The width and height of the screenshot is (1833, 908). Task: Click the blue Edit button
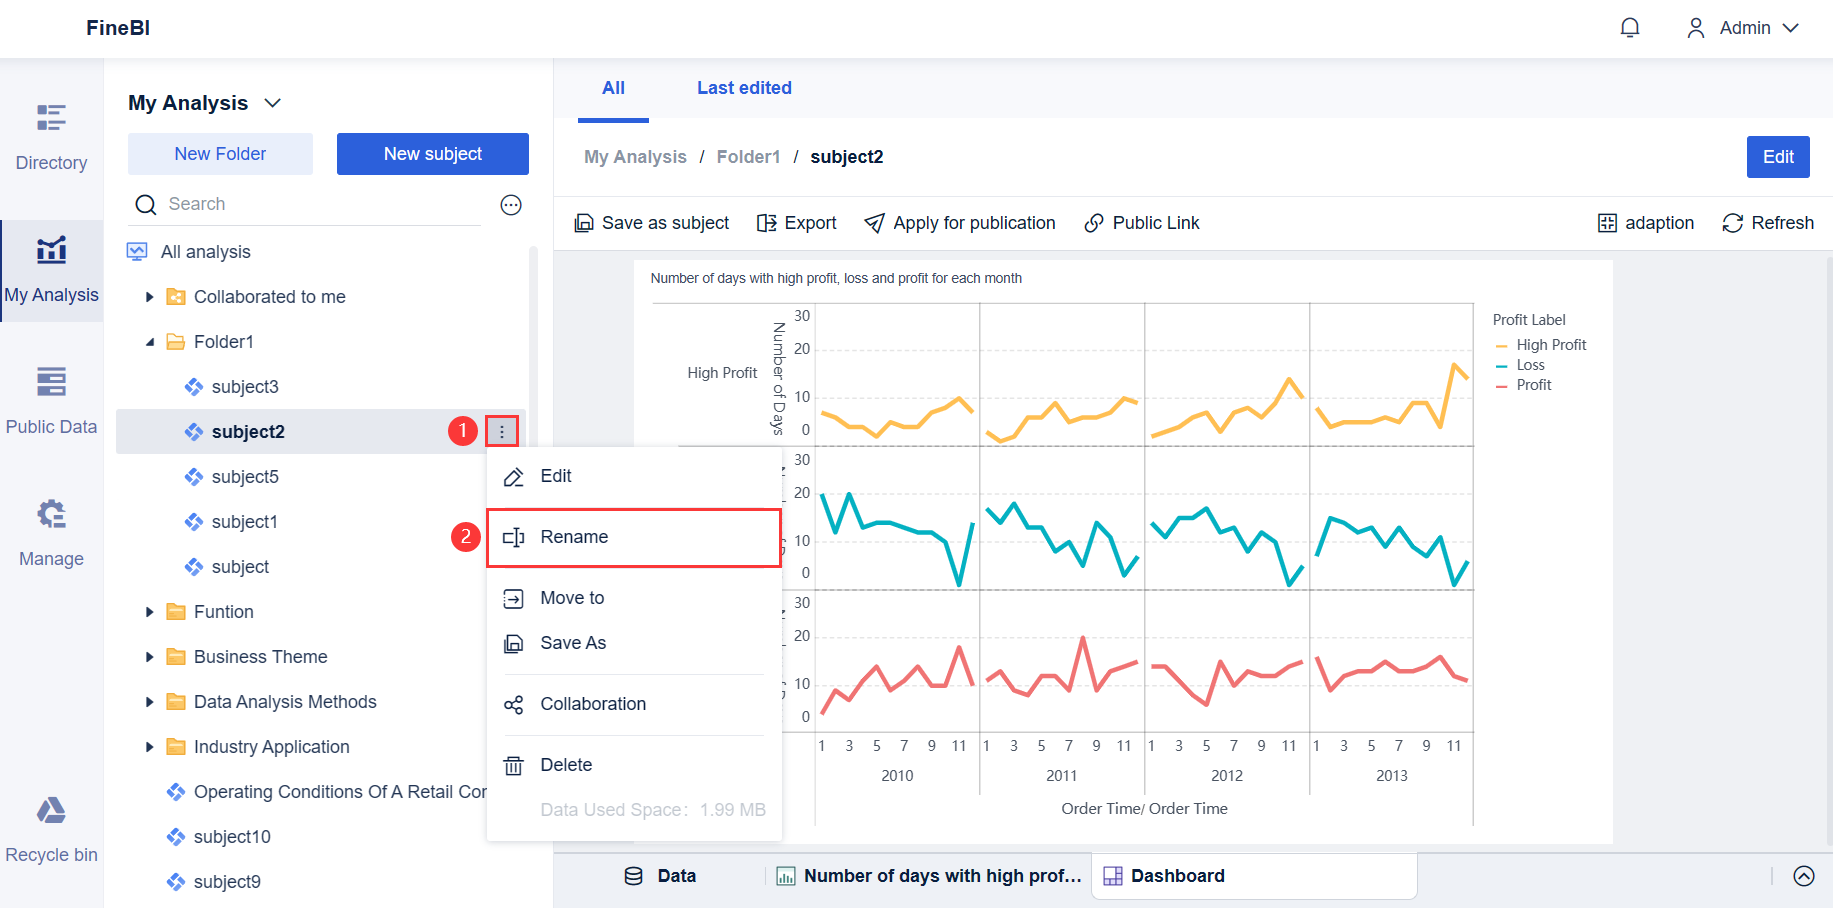click(1777, 157)
